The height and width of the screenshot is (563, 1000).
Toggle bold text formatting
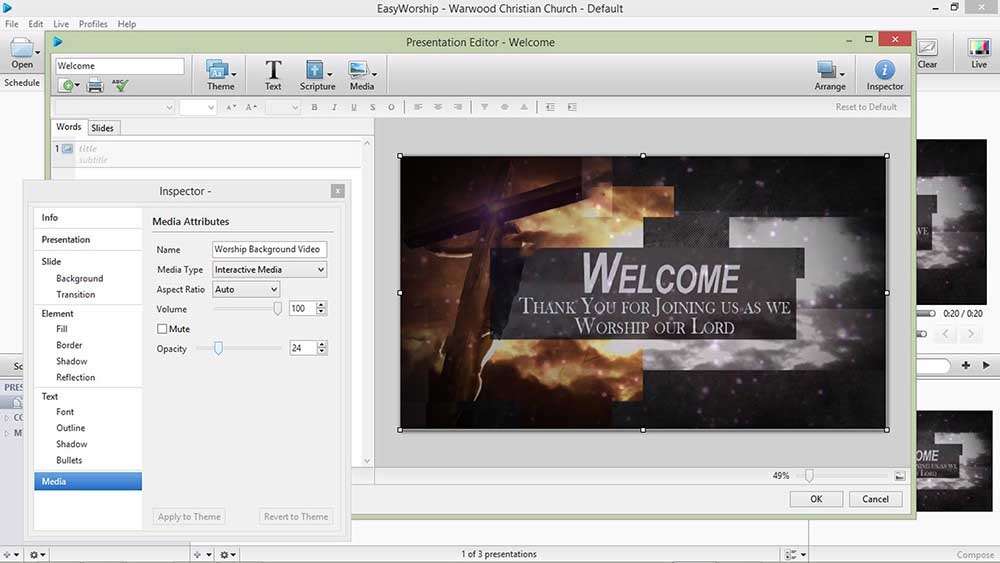pyautogui.click(x=314, y=107)
